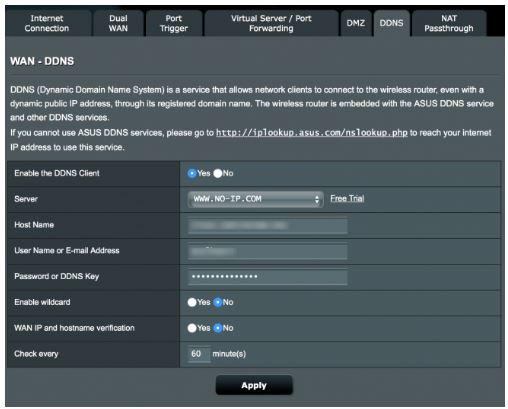Click the minute(s) unit text
The height and width of the screenshot is (409, 508).
pyautogui.click(x=229, y=354)
